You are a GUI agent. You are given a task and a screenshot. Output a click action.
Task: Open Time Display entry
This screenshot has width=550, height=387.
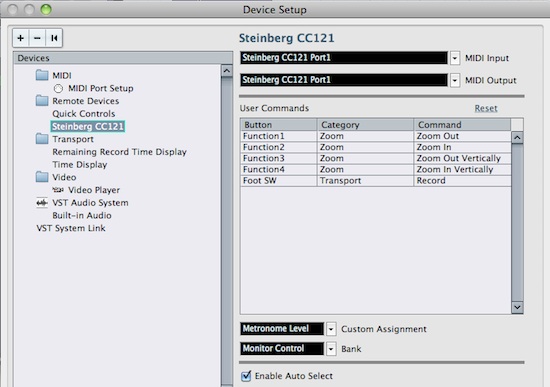(80, 165)
